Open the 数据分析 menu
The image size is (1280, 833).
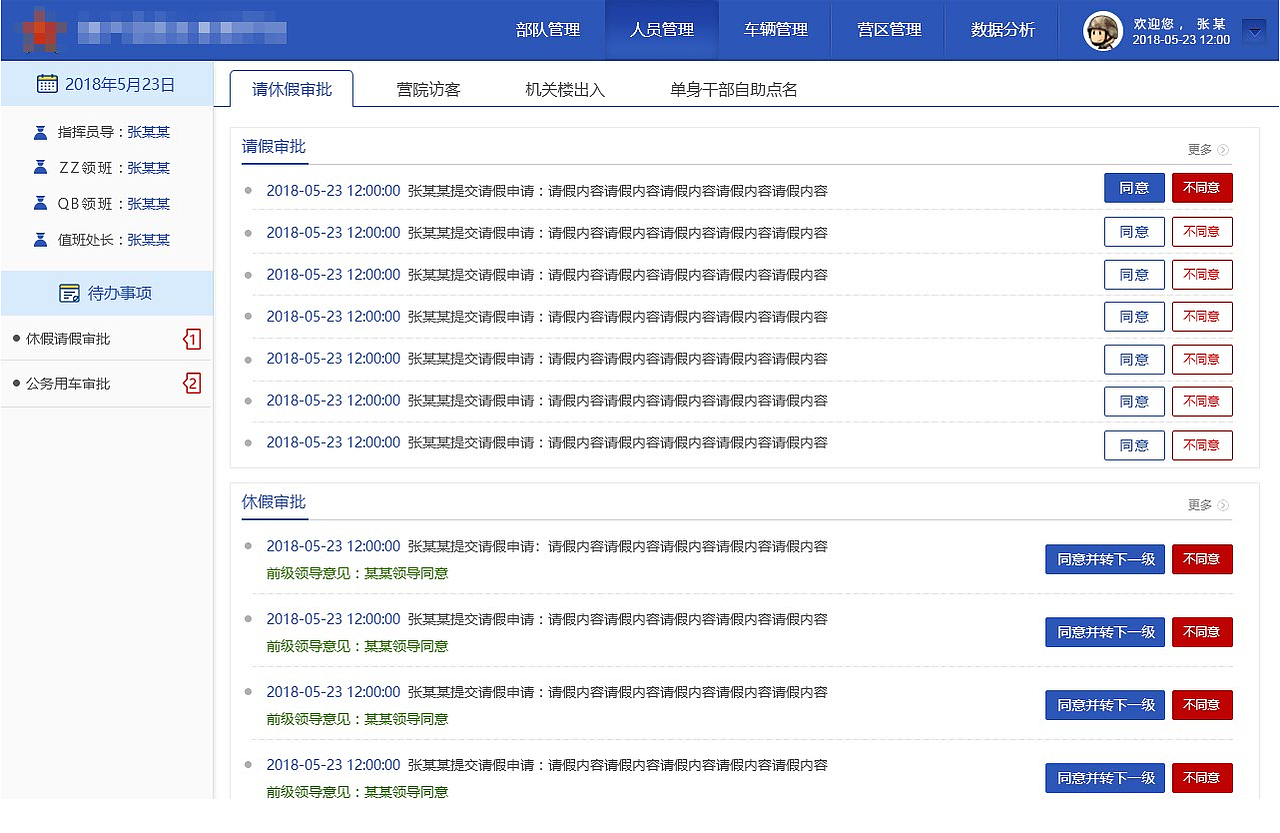(x=1001, y=31)
